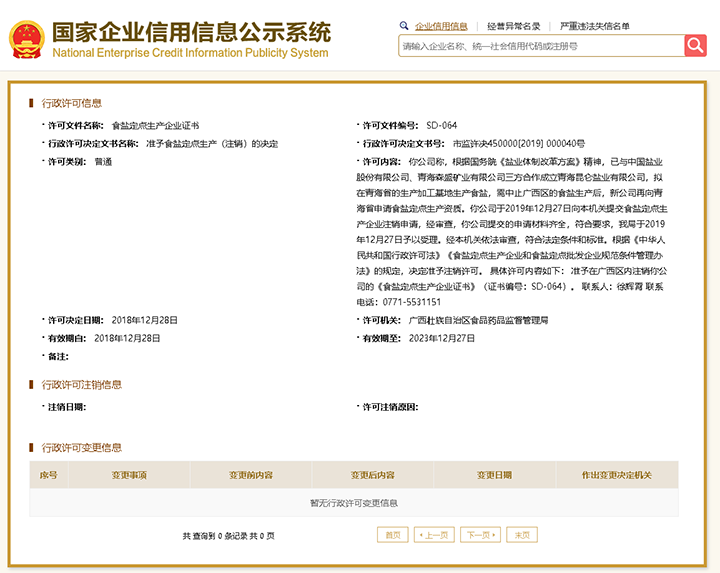Go to first page with 首页
The height and width of the screenshot is (573, 720).
392,535
